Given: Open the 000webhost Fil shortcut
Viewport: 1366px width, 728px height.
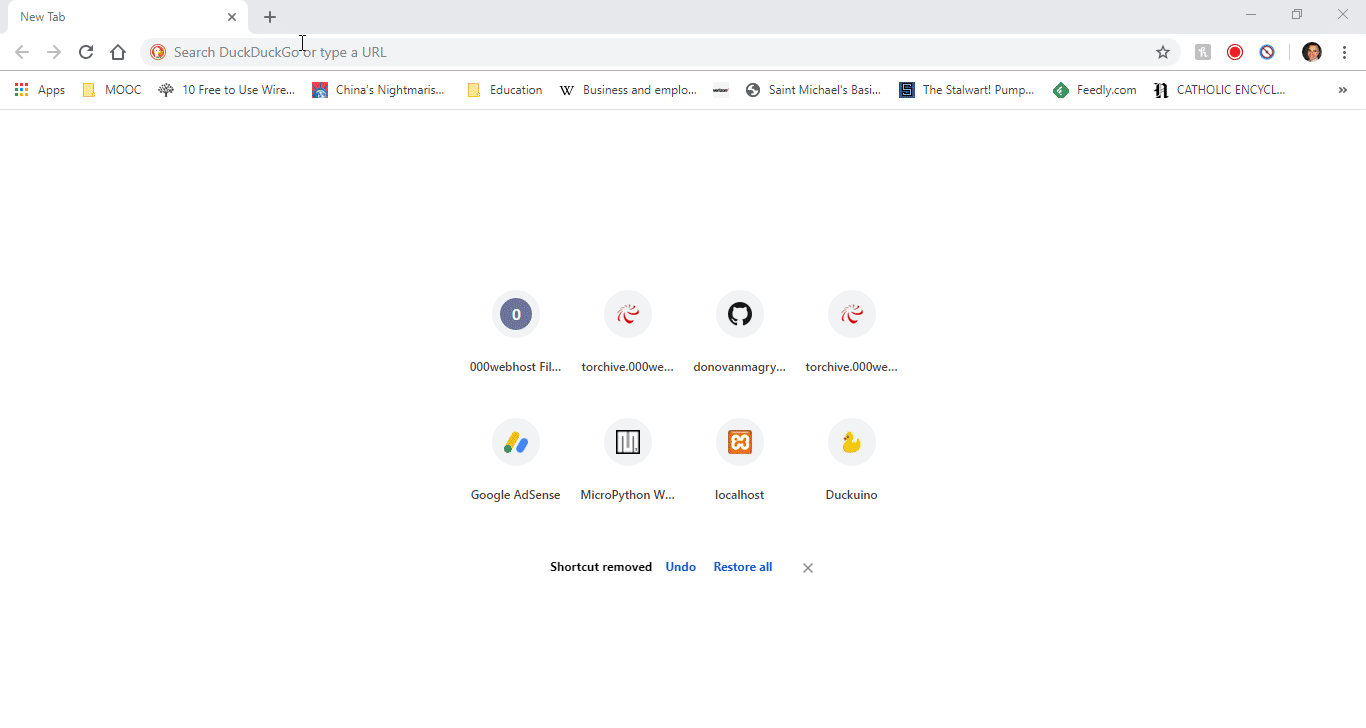Looking at the screenshot, I should (515, 313).
